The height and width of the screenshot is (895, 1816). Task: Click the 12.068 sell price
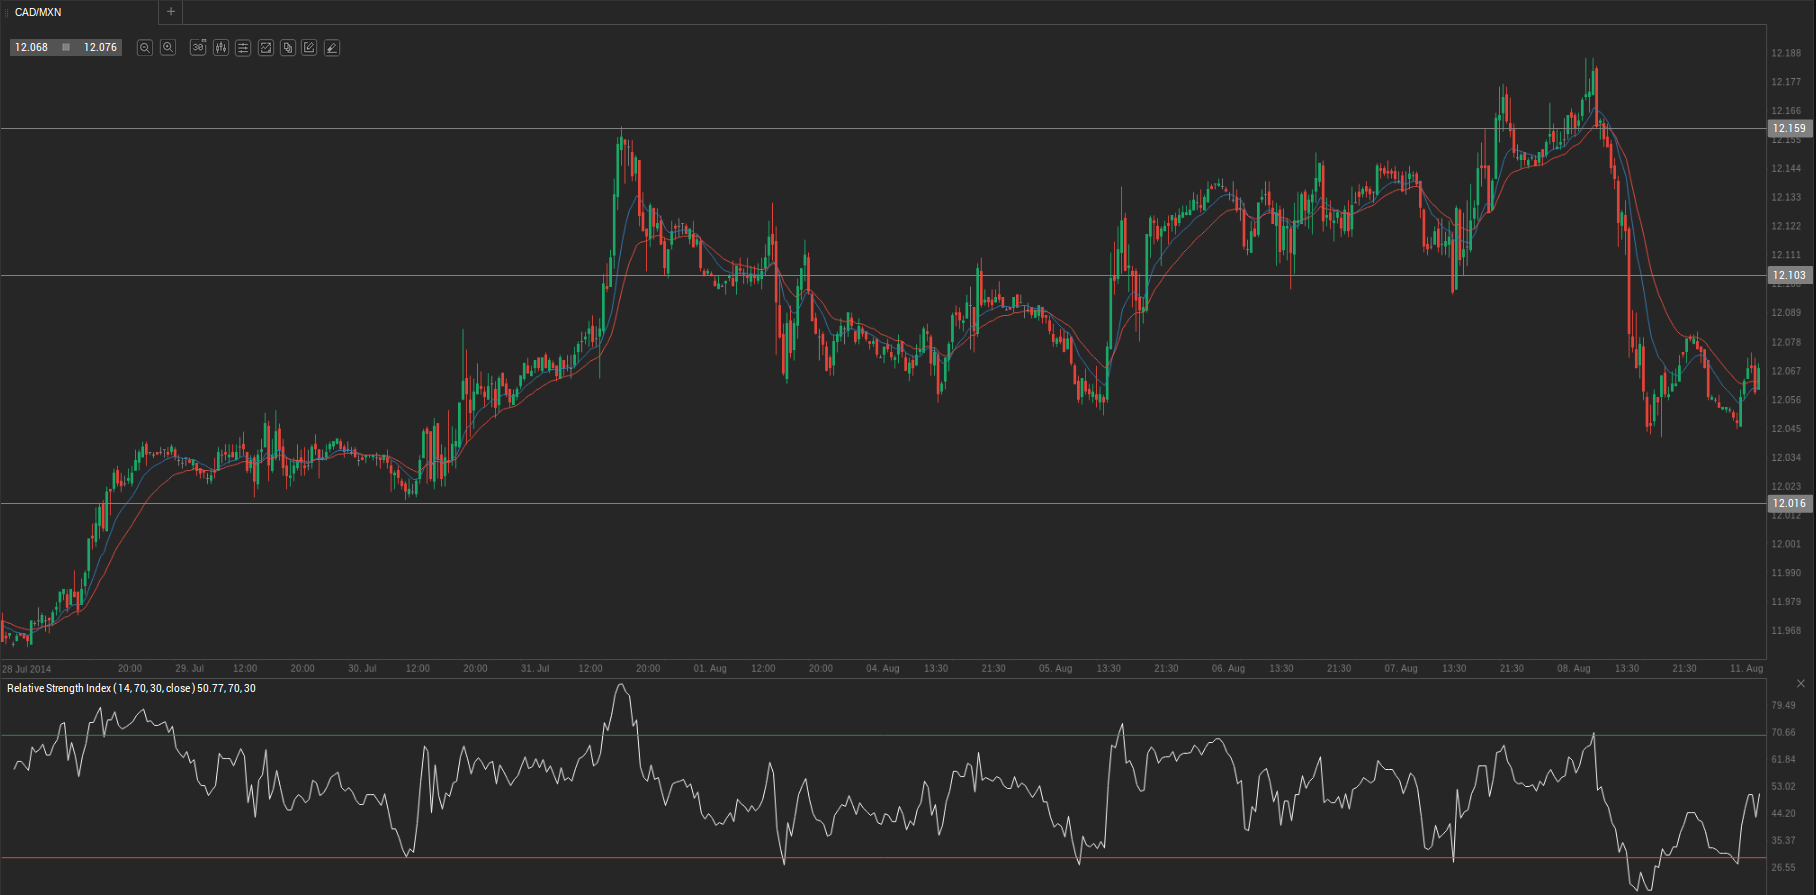click(x=31, y=48)
